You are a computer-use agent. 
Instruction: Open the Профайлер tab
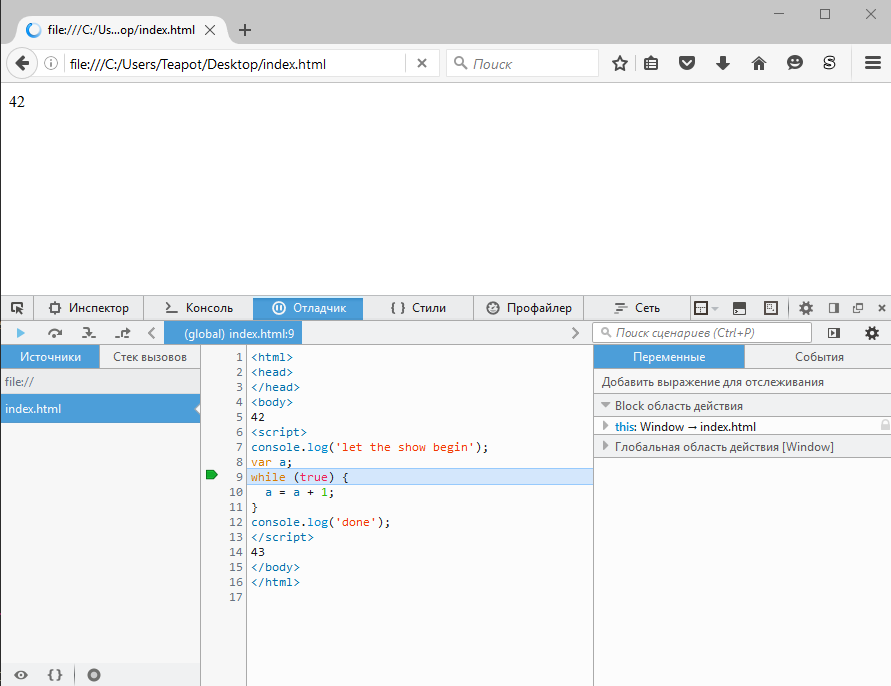(528, 308)
